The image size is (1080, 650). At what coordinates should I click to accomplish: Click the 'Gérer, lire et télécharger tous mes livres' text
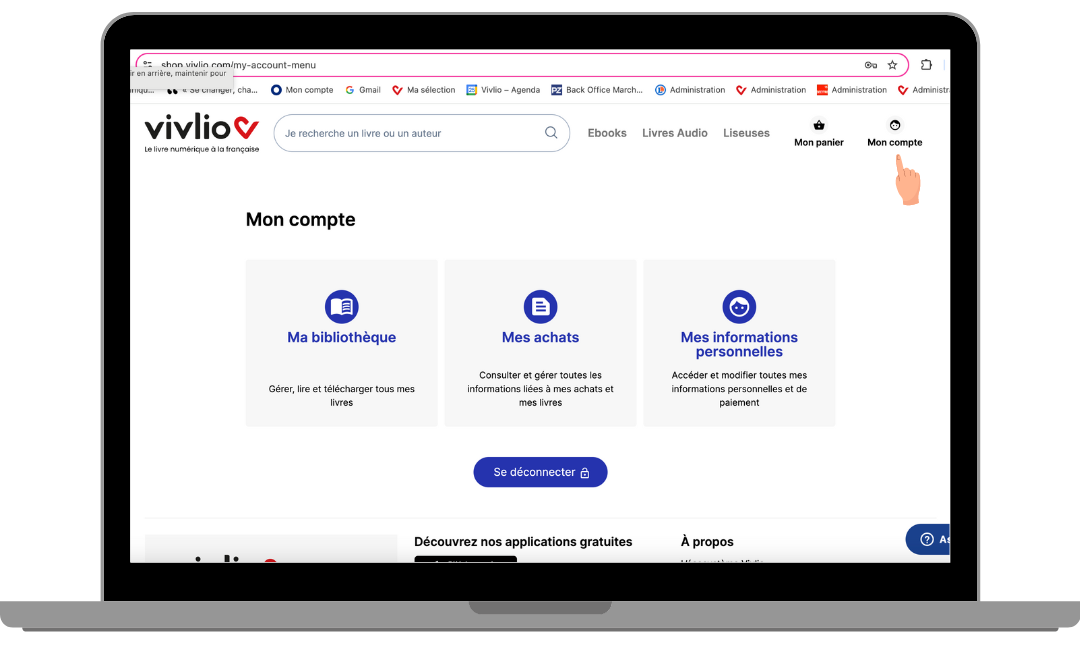[x=342, y=395]
